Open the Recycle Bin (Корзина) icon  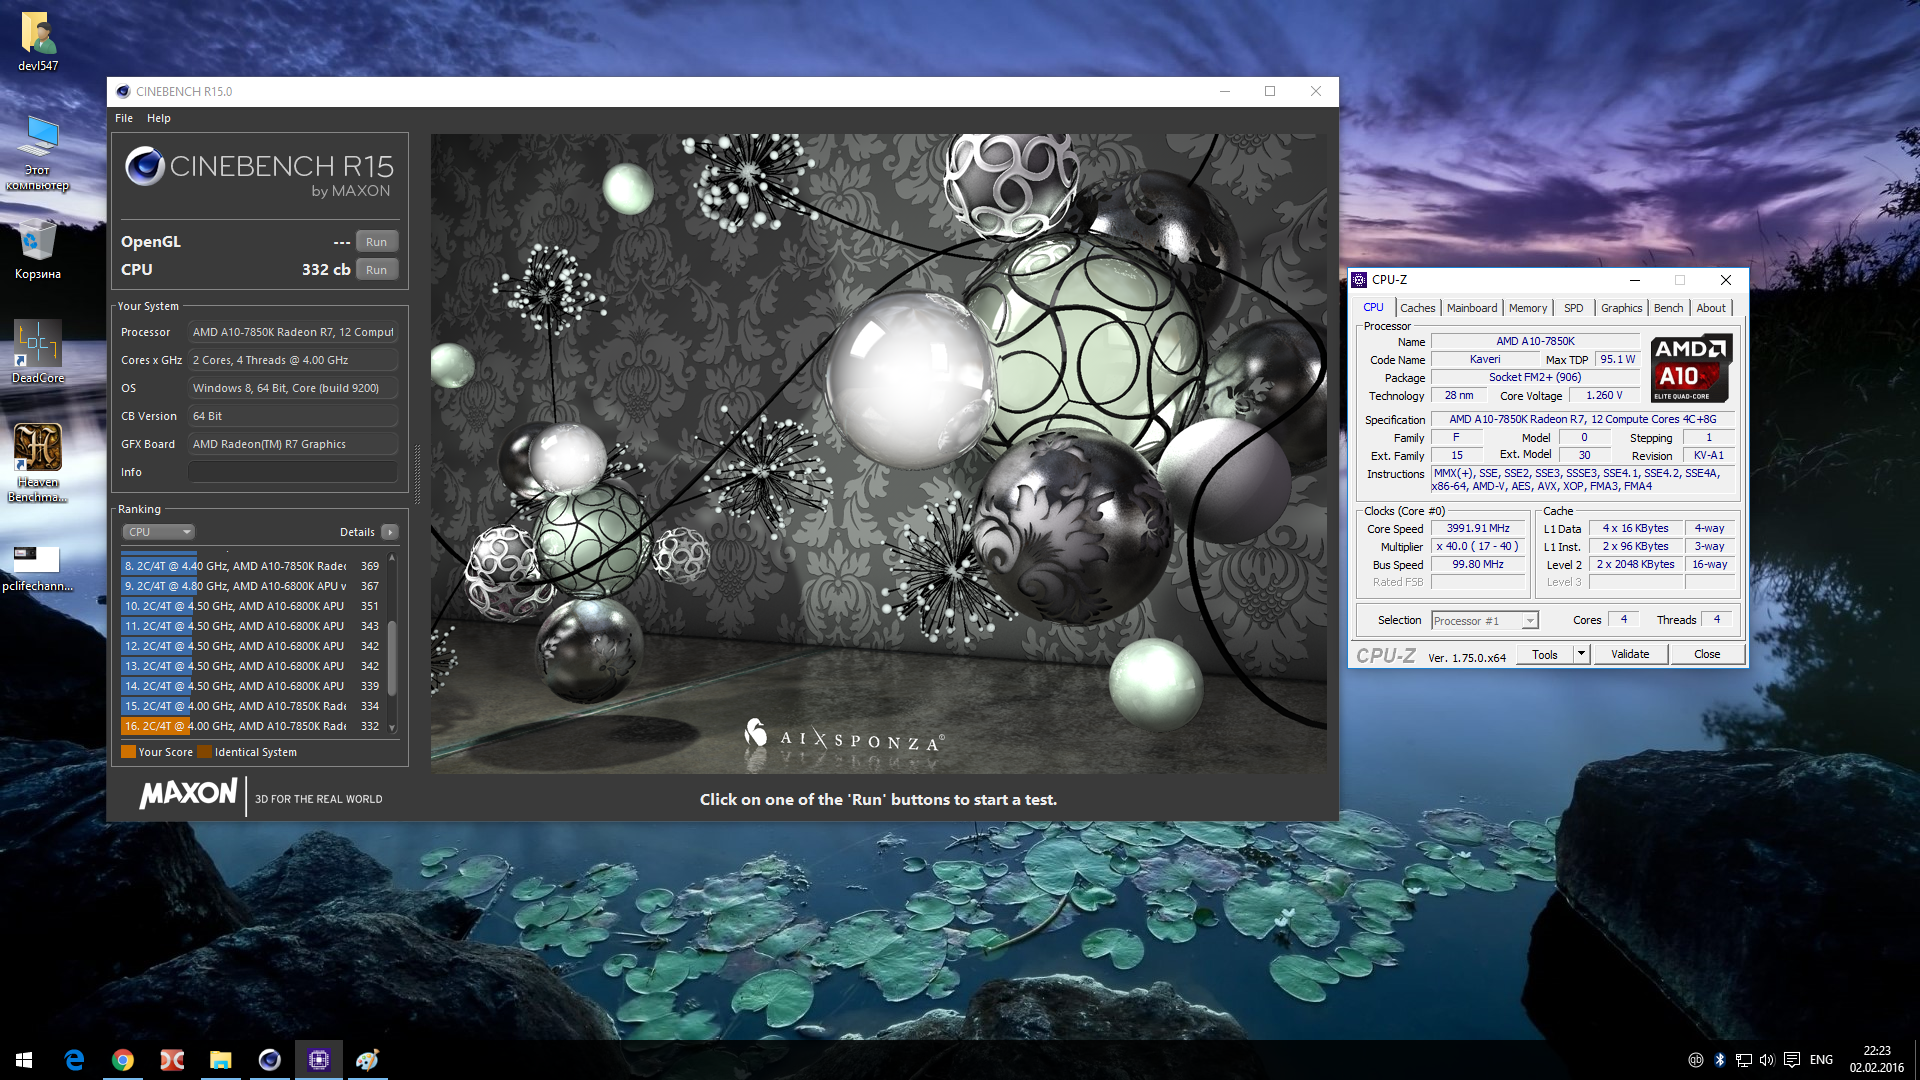[38, 241]
